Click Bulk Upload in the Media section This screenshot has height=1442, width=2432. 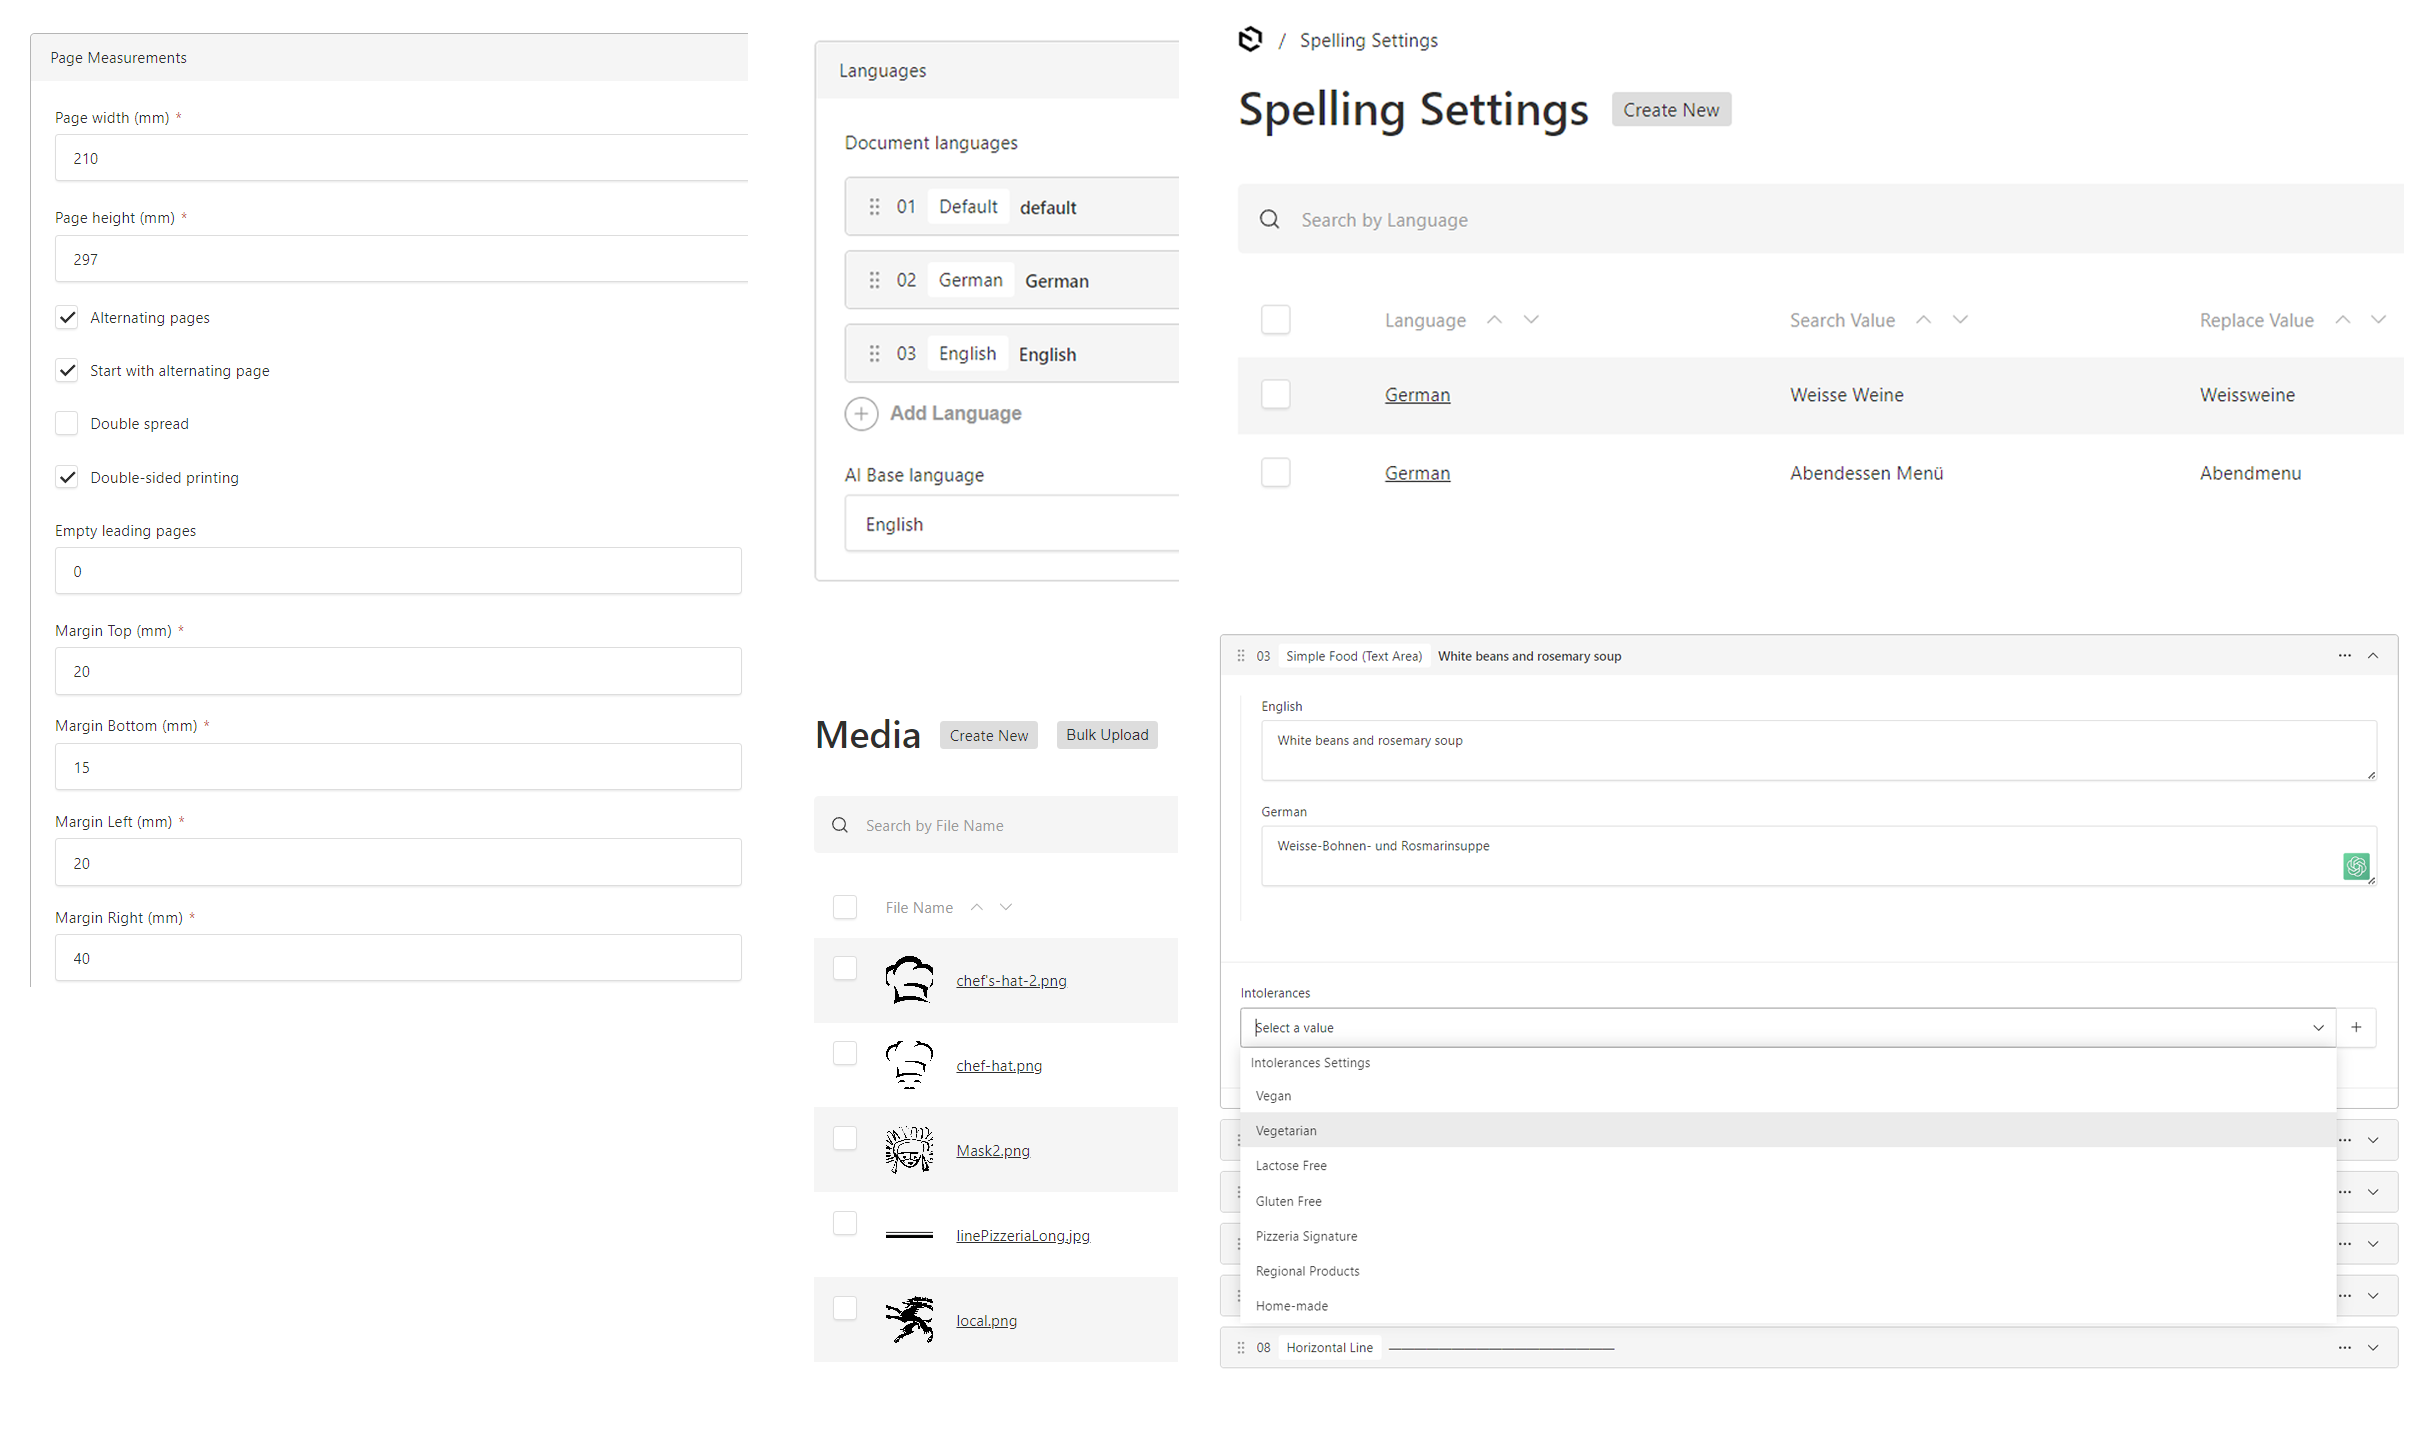point(1106,734)
